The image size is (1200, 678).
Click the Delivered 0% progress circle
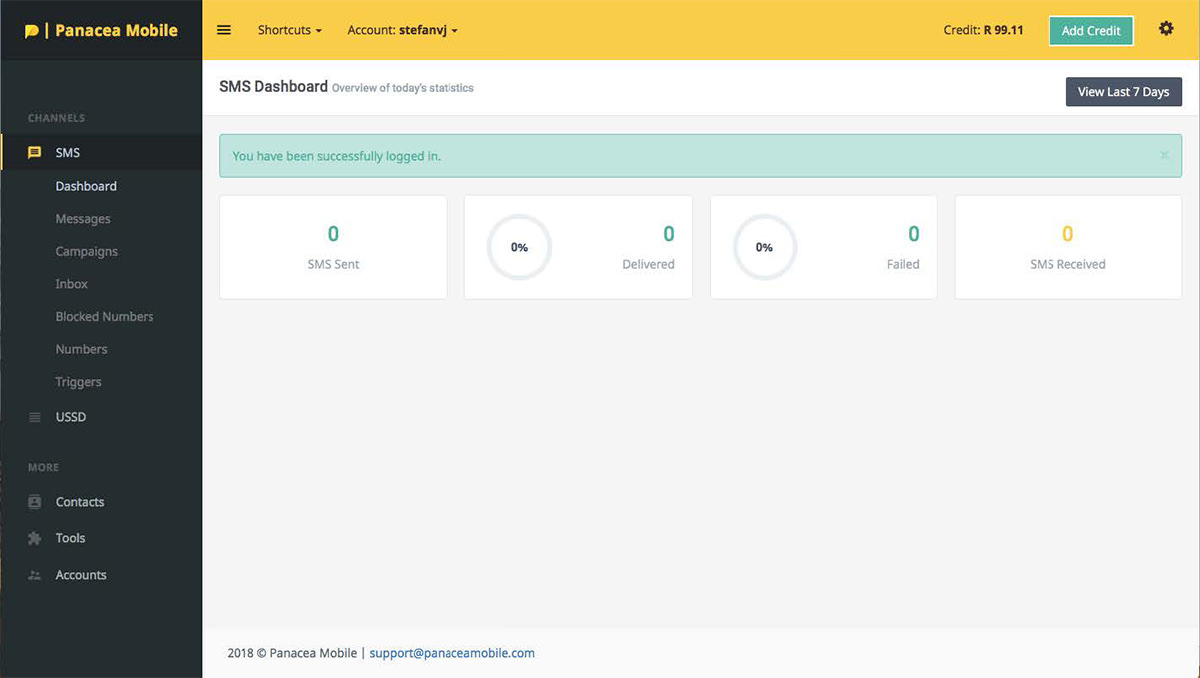pos(519,247)
